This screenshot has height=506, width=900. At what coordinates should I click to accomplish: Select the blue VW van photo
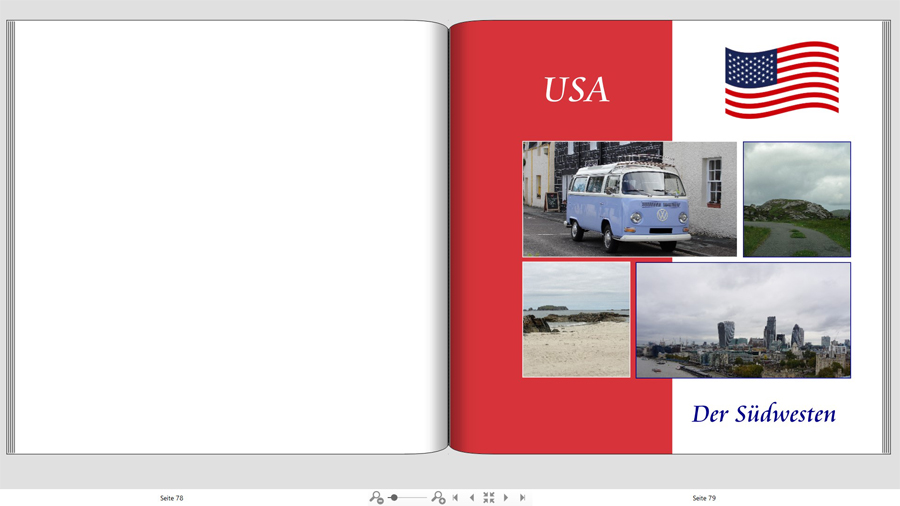point(629,199)
